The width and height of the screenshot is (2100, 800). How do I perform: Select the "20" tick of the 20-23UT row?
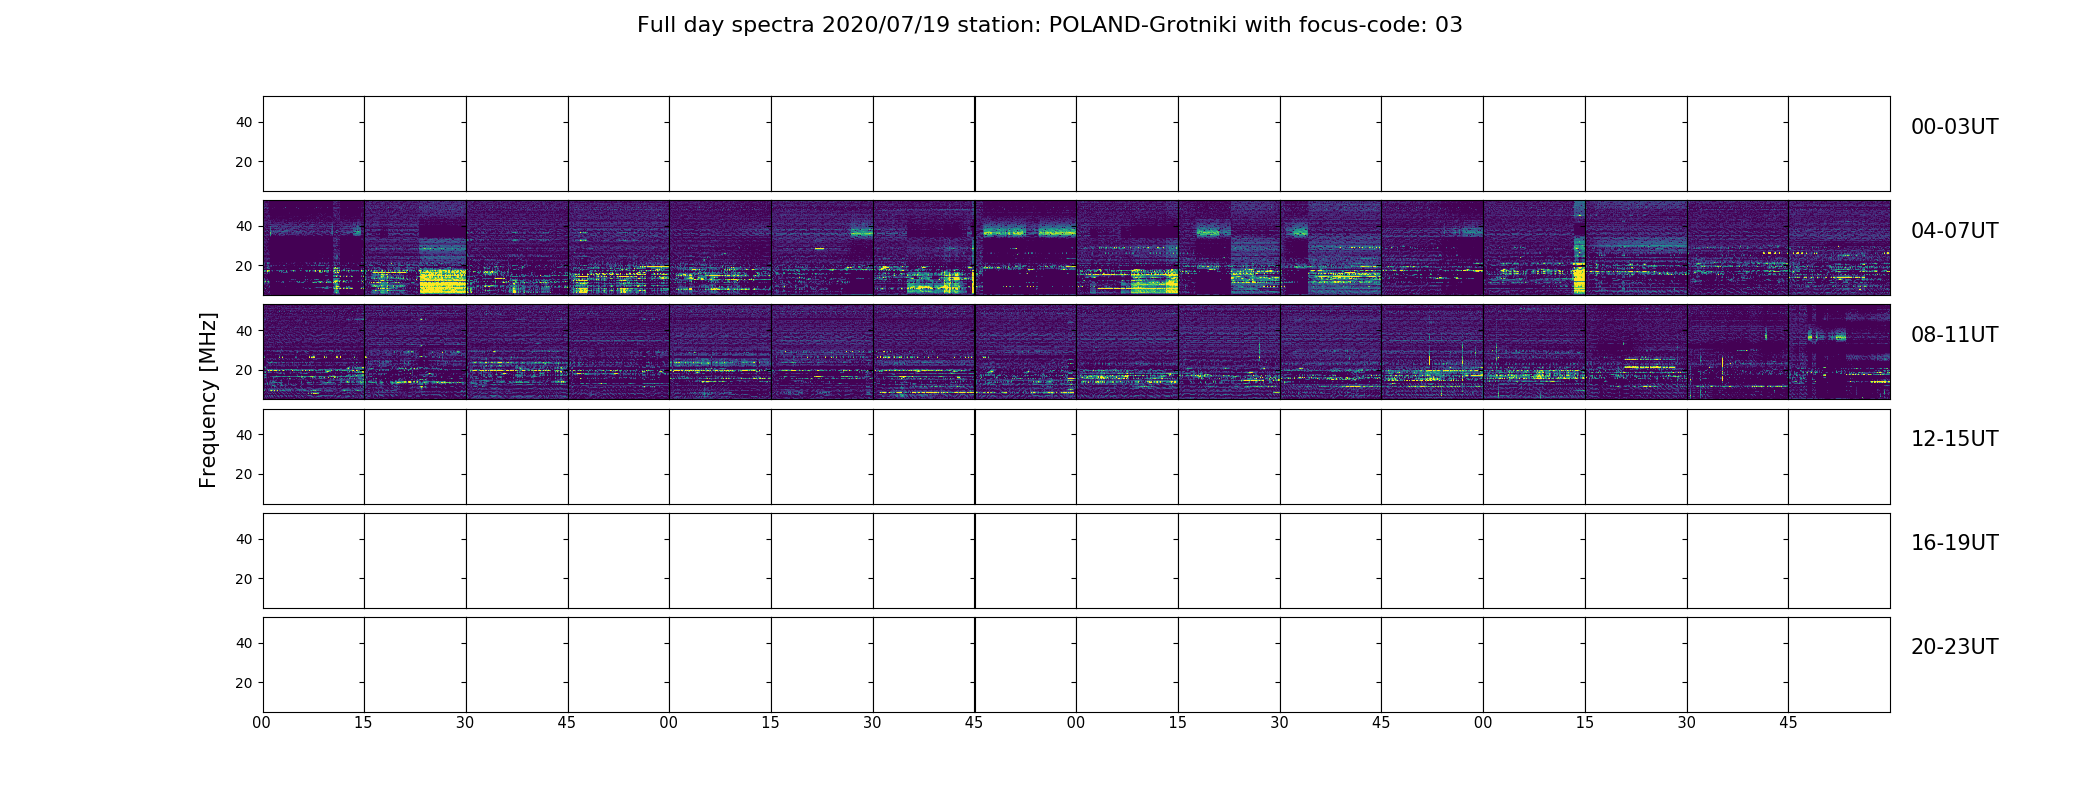243,683
